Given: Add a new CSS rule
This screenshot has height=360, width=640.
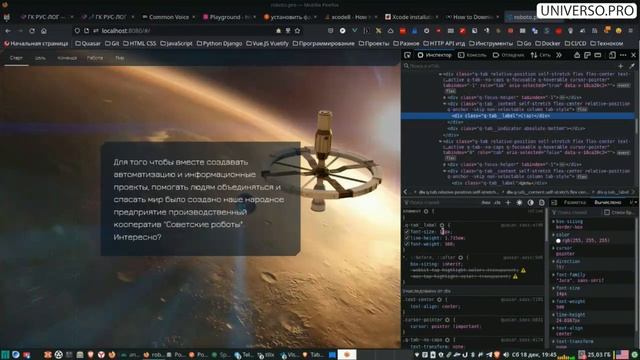Looking at the screenshot, I should click(x=508, y=202).
